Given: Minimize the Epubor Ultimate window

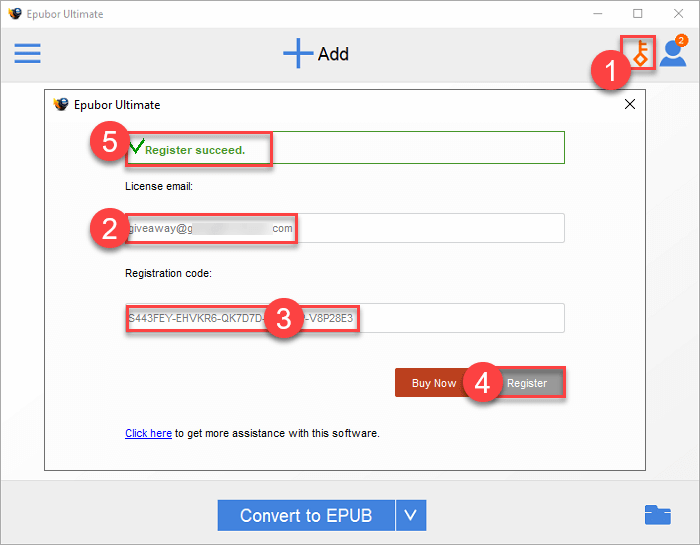Looking at the screenshot, I should coord(598,14).
